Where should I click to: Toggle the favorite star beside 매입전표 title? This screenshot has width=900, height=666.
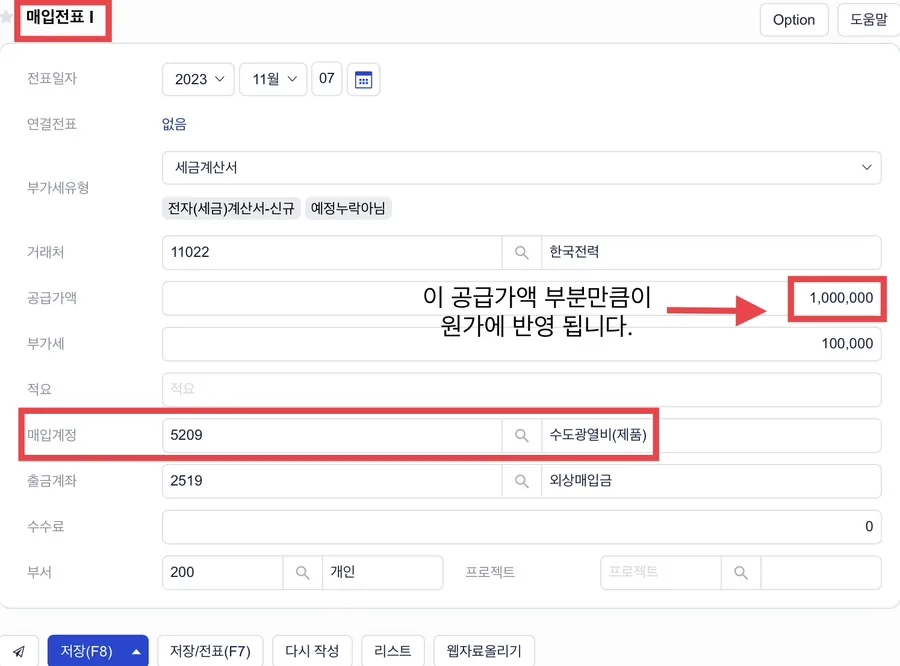[x=6, y=17]
